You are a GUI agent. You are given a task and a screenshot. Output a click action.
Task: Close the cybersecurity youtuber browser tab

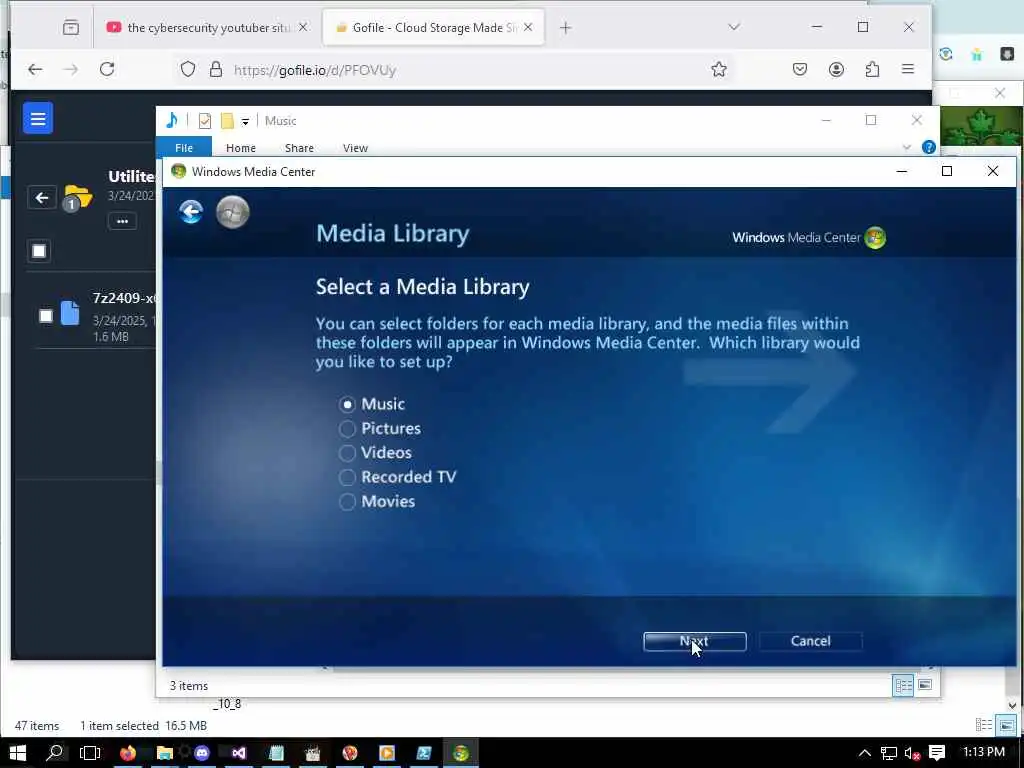[302, 27]
